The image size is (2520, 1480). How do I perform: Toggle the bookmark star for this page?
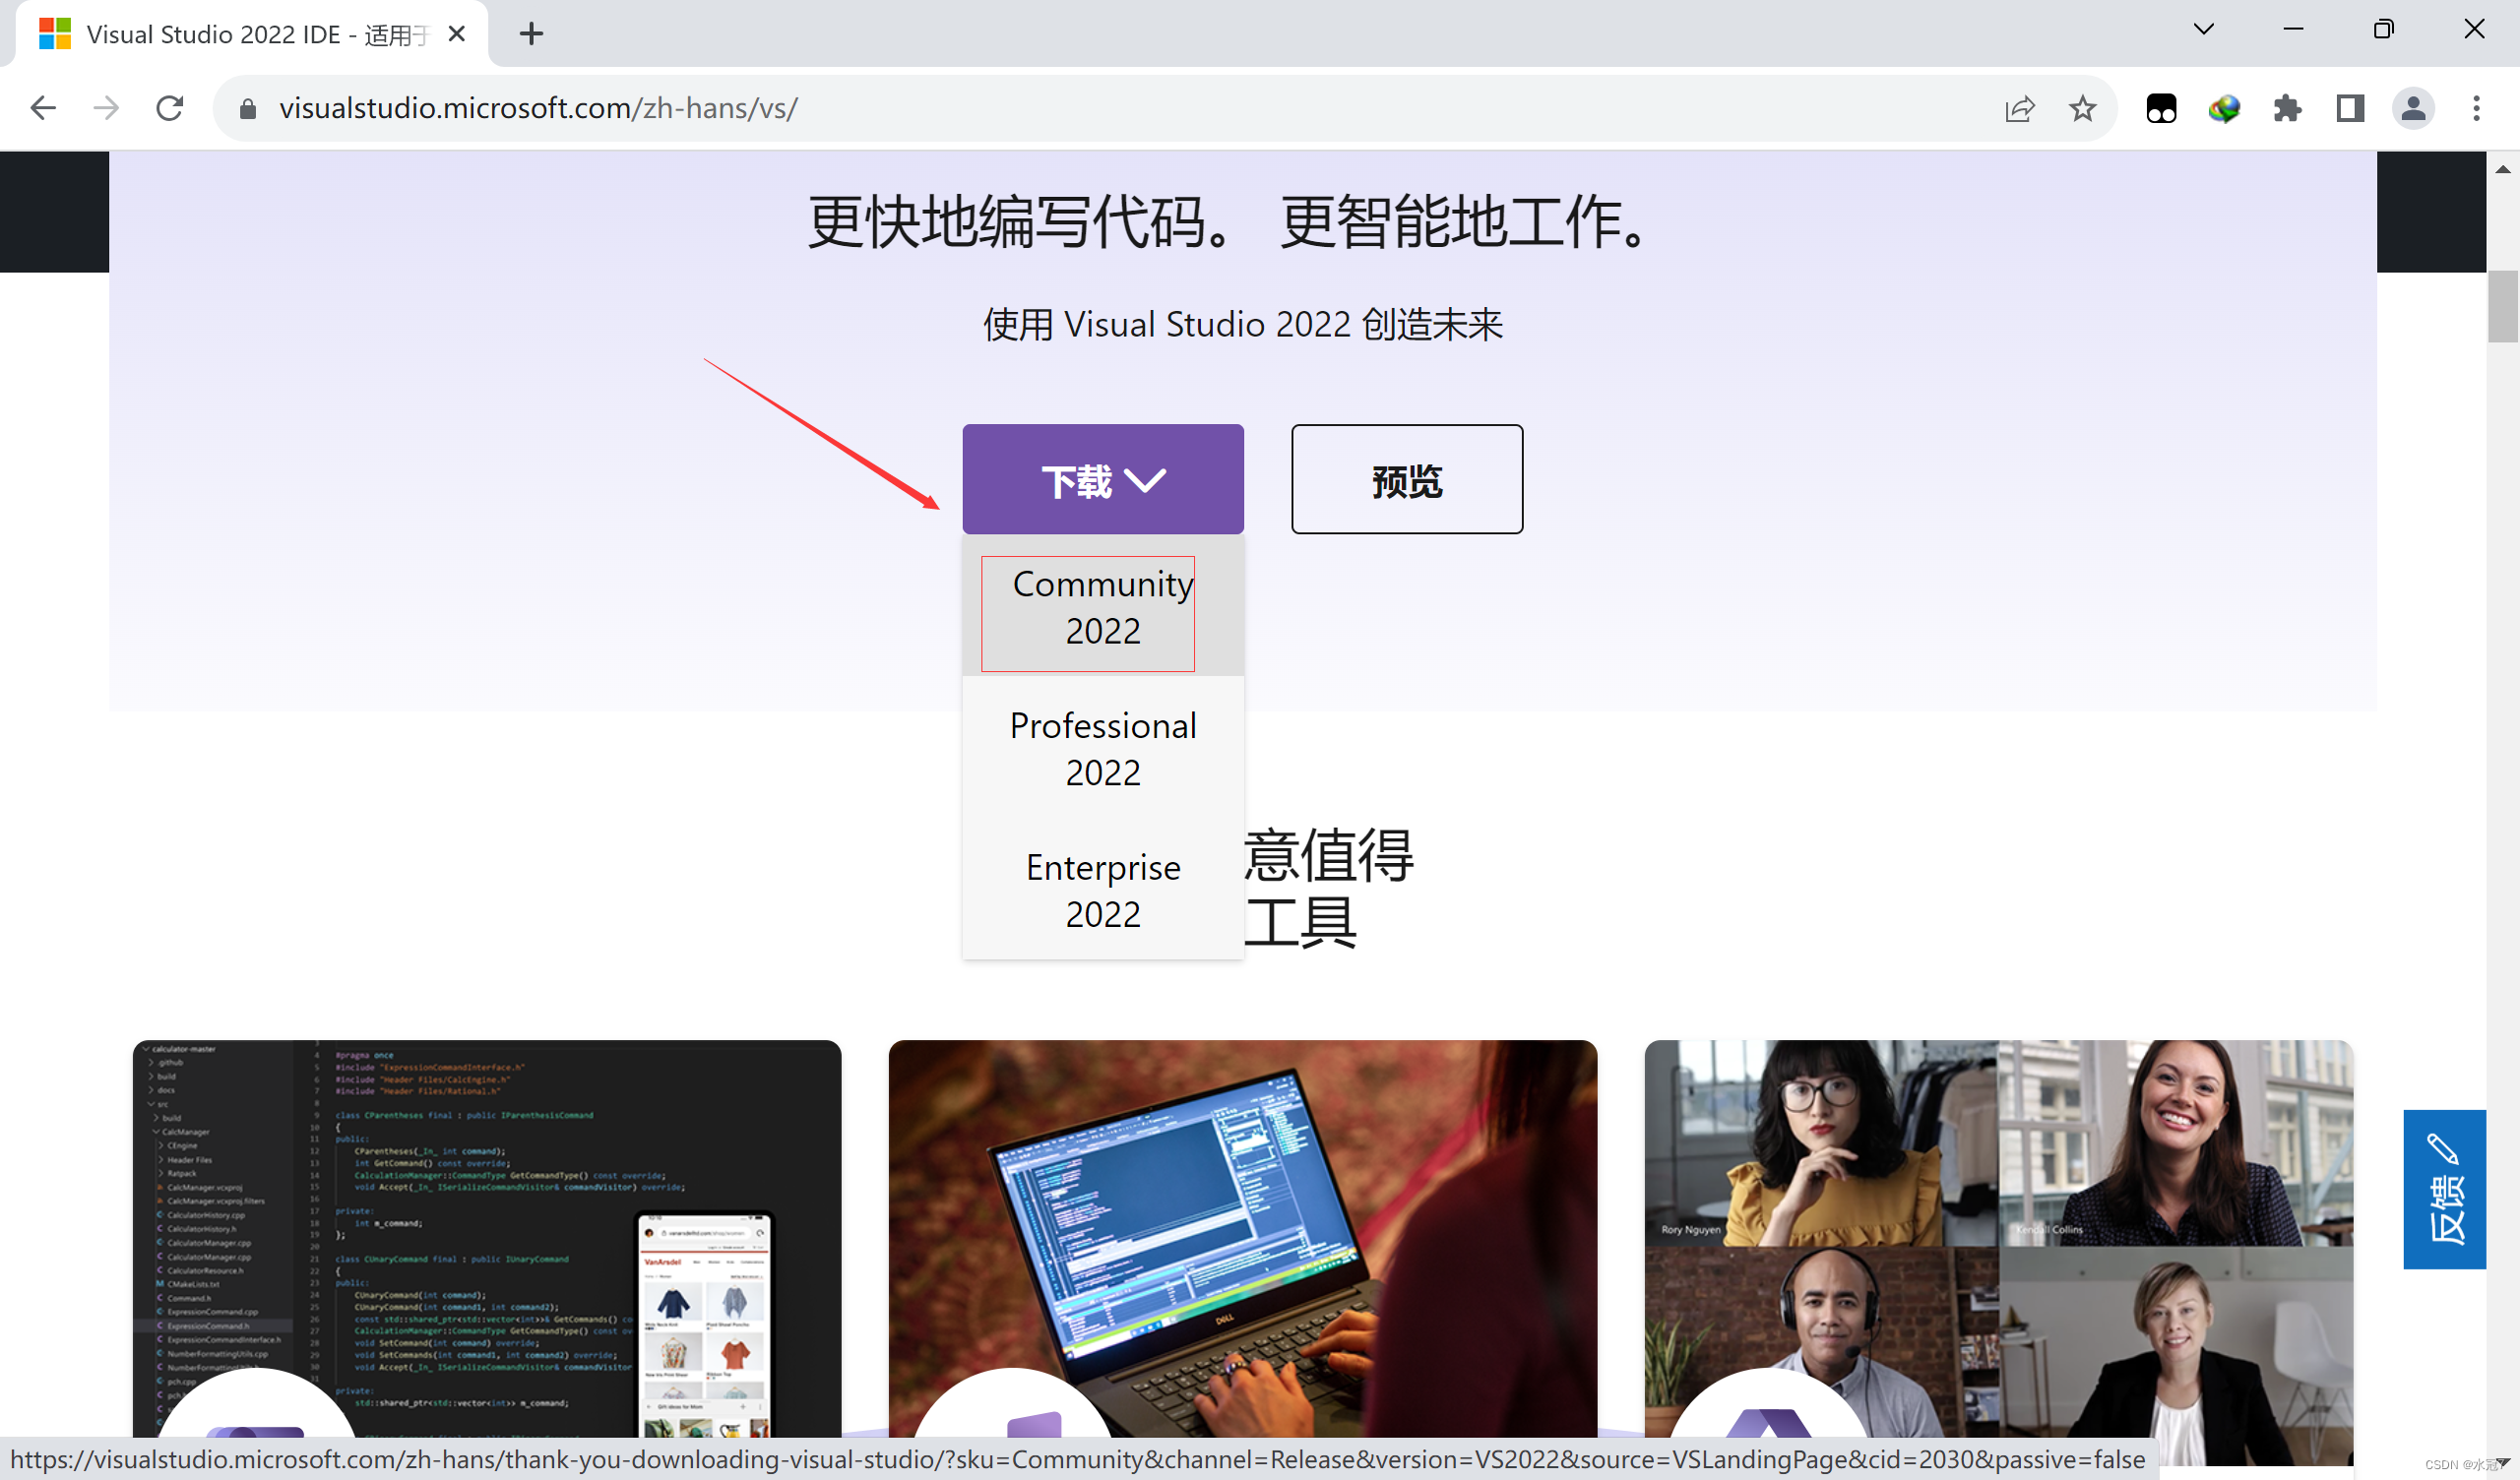(x=2082, y=108)
